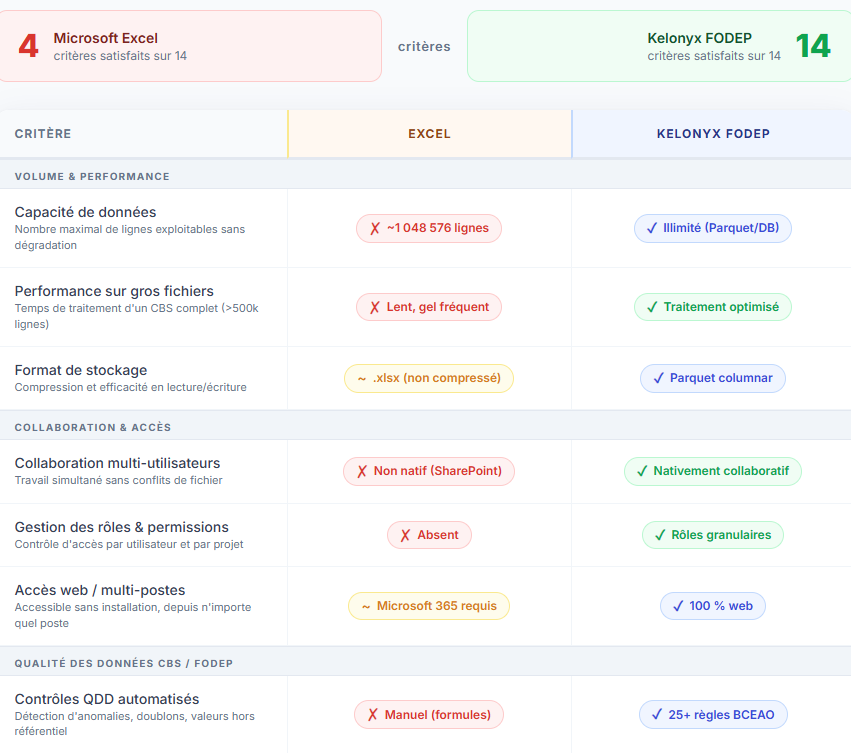Click the X icon beside 'Lent, gel fréquent'
The image size is (851, 753).
tap(374, 307)
